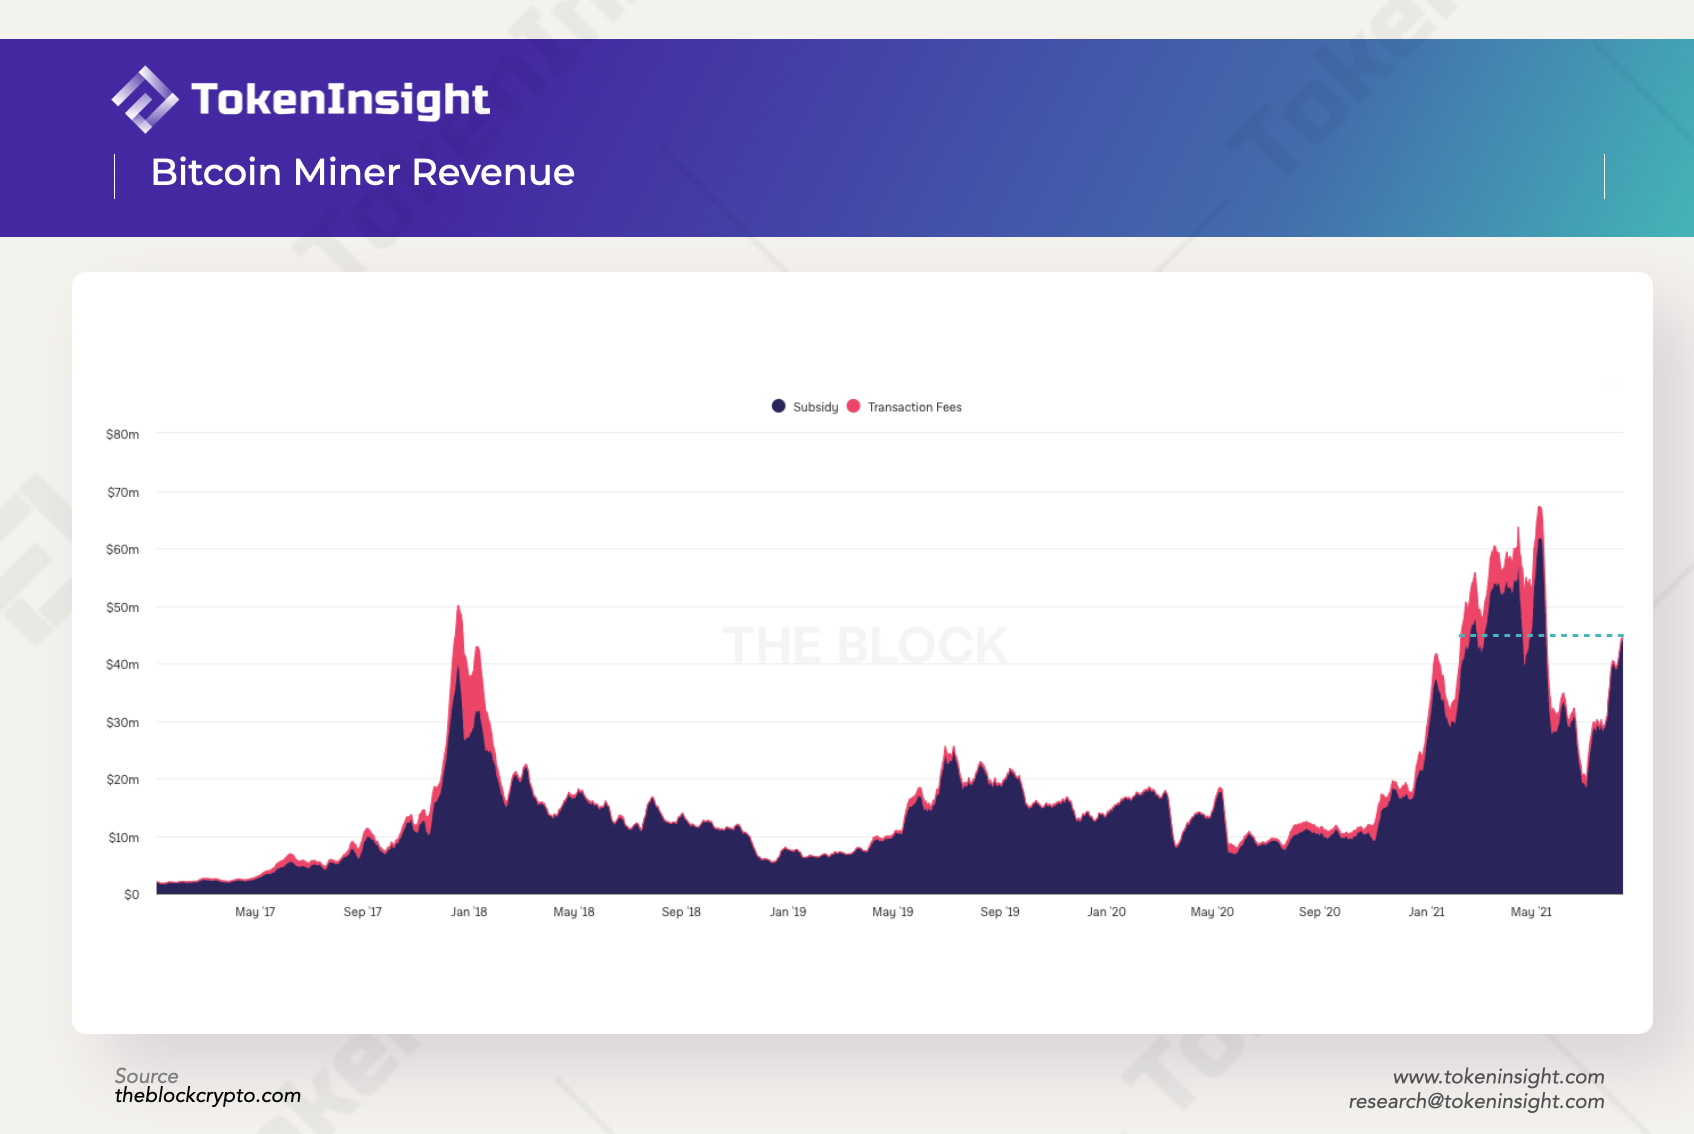Viewport: 1694px width, 1134px height.
Task: Click the teal dashed trend line marker
Action: 1540,634
